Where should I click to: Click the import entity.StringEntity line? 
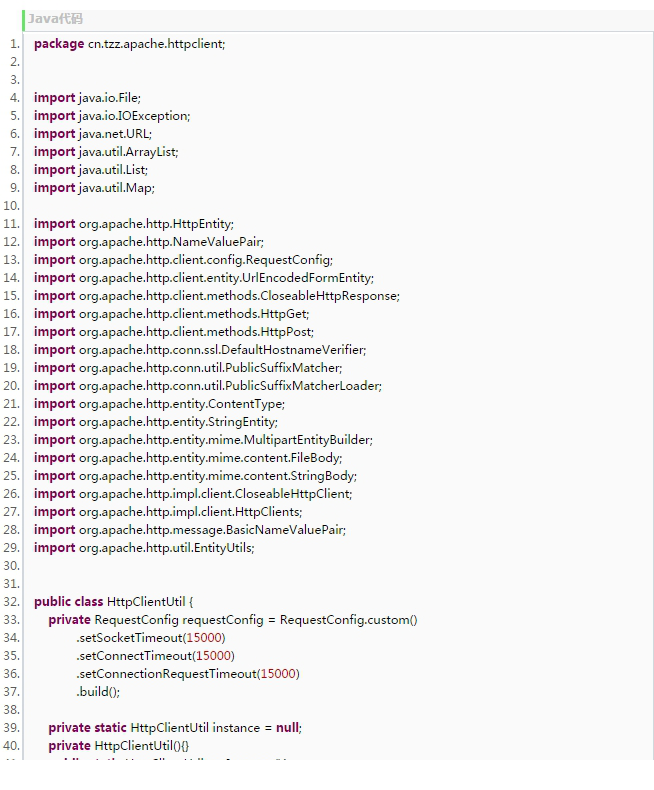pyautogui.click(x=156, y=422)
